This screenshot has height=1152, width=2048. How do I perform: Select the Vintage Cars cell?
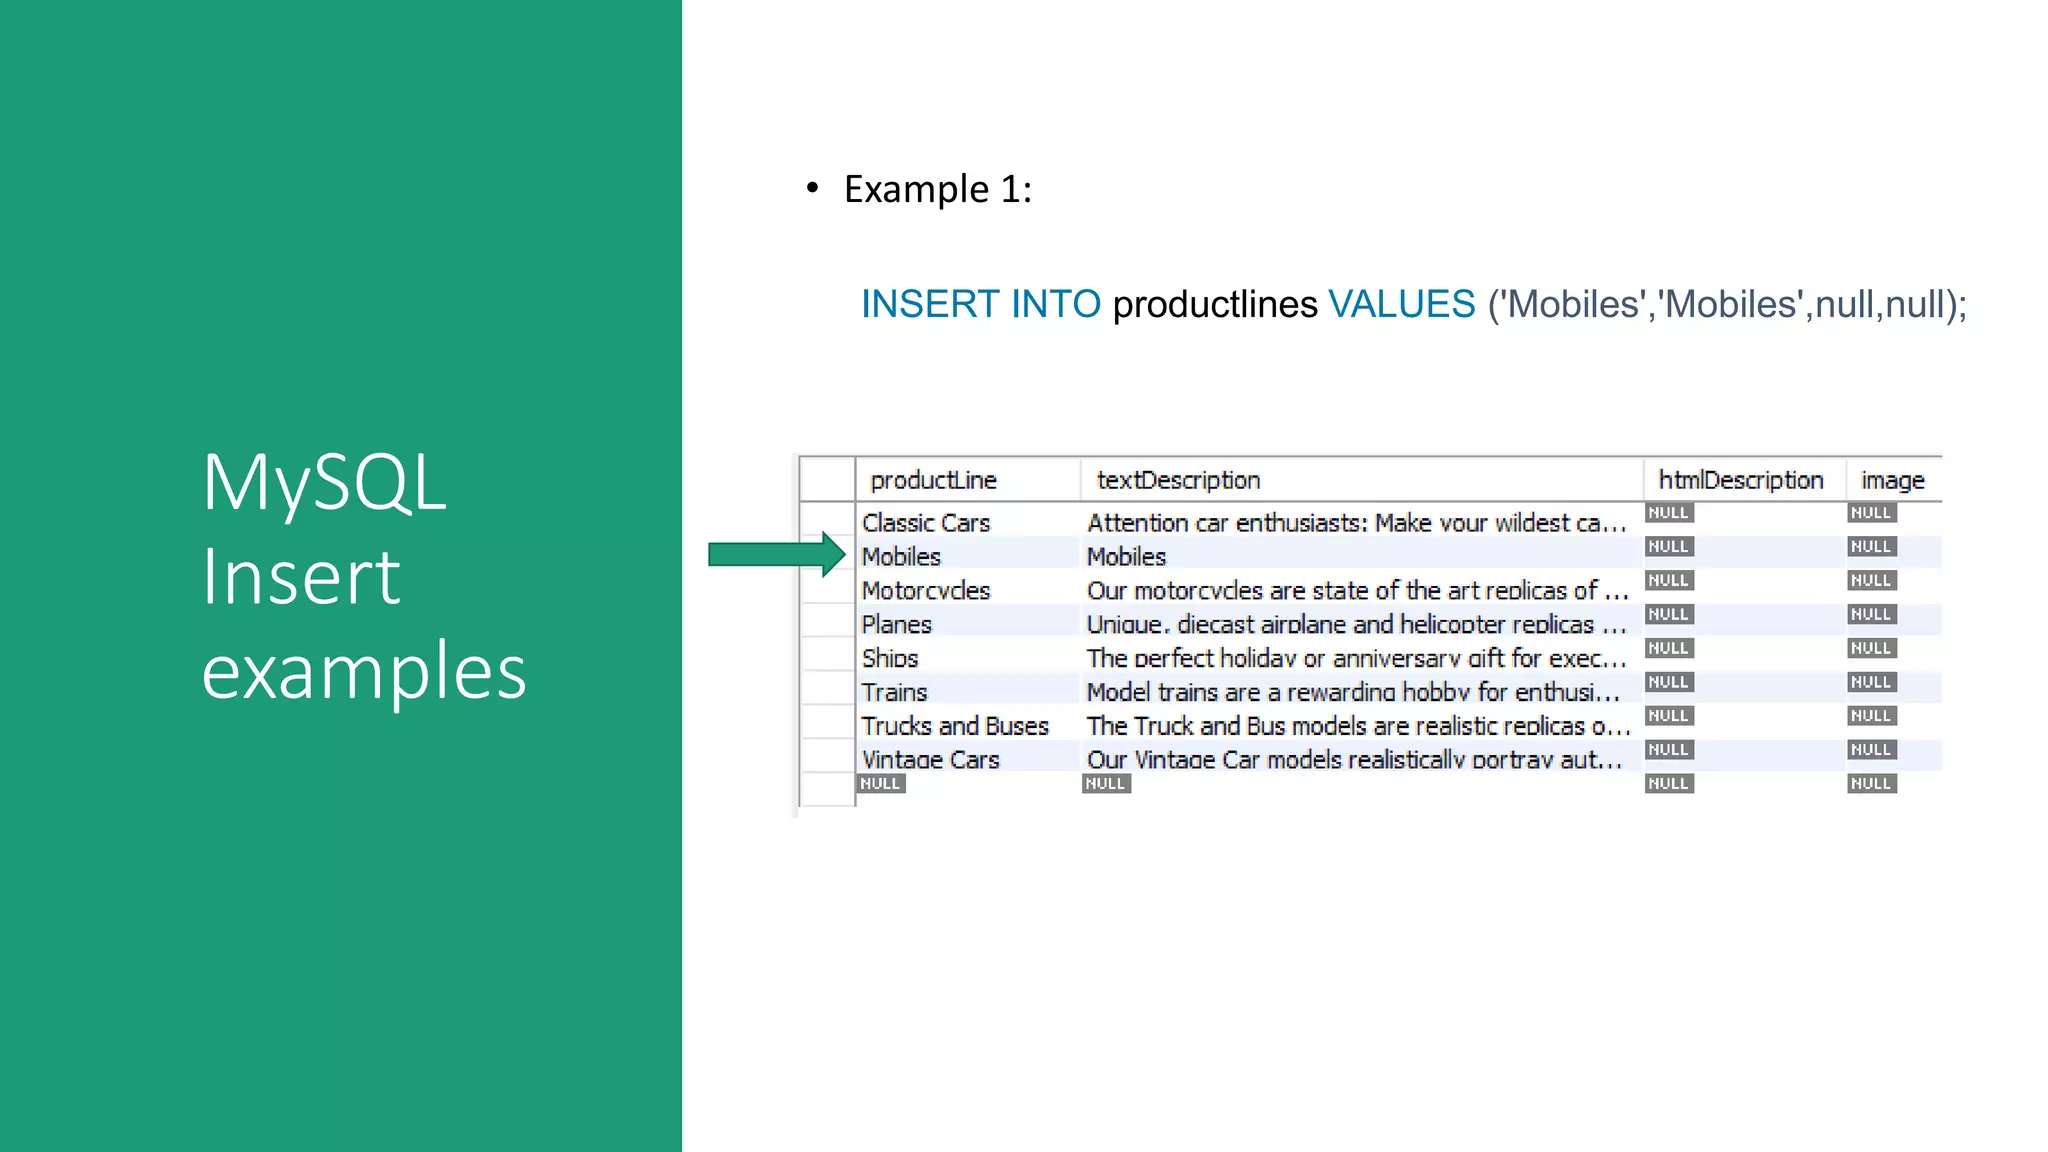click(x=930, y=759)
